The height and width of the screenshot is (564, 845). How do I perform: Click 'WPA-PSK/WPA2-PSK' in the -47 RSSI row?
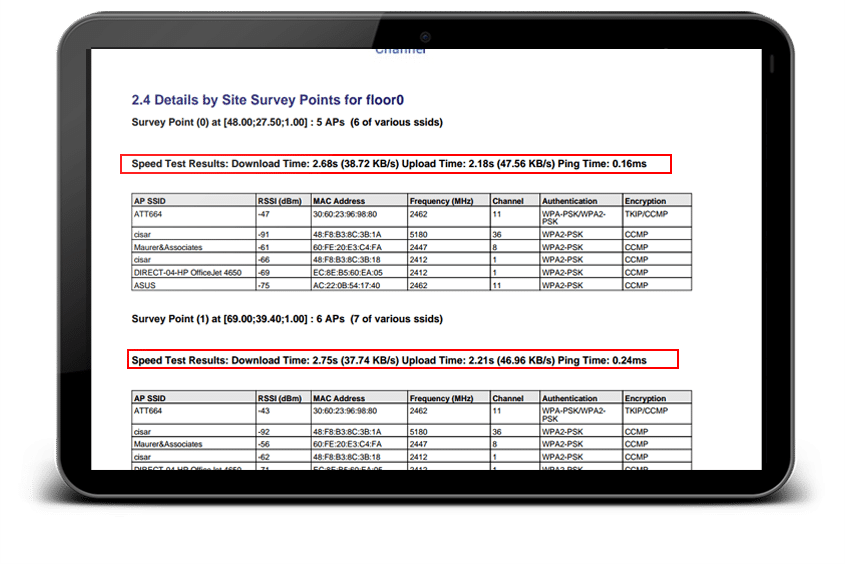tap(574, 218)
